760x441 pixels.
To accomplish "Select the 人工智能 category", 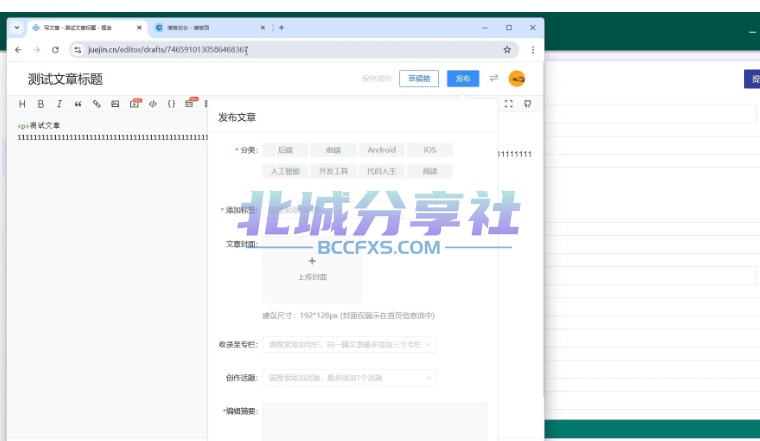I will pos(285,171).
